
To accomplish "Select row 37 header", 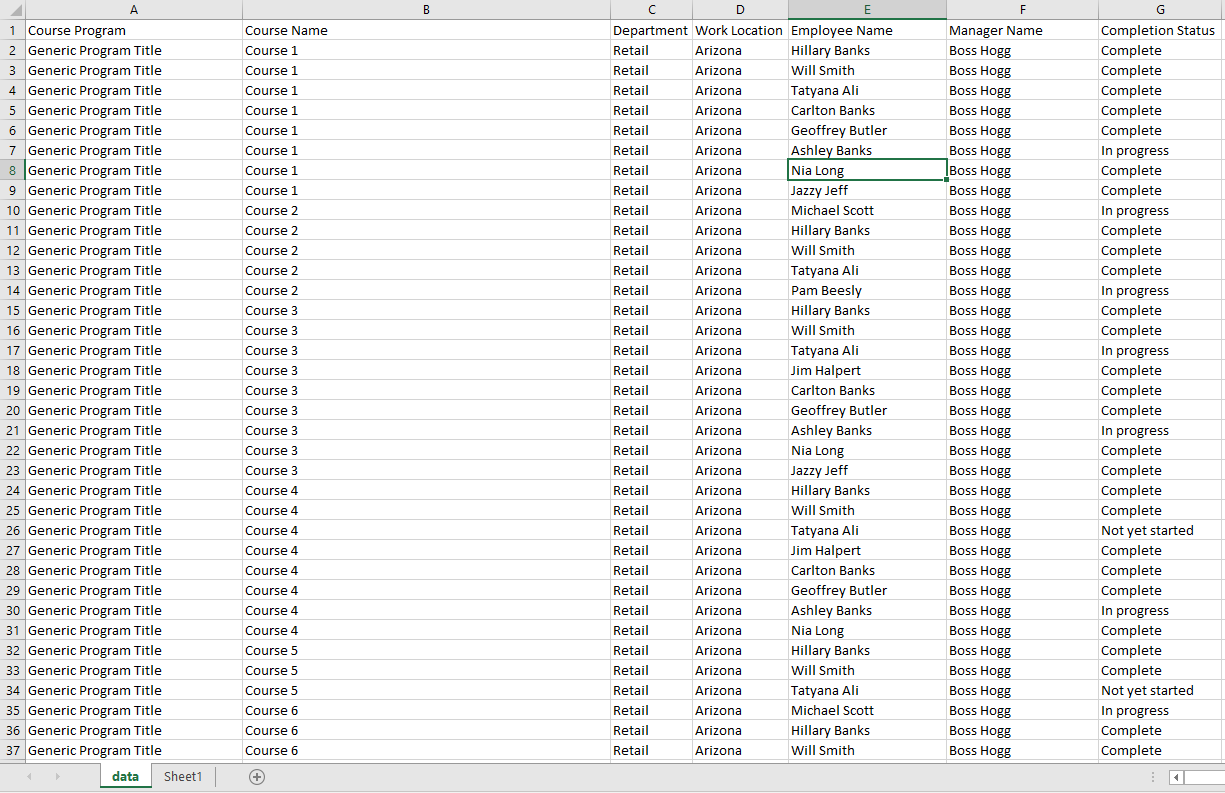I will pos(12,750).
